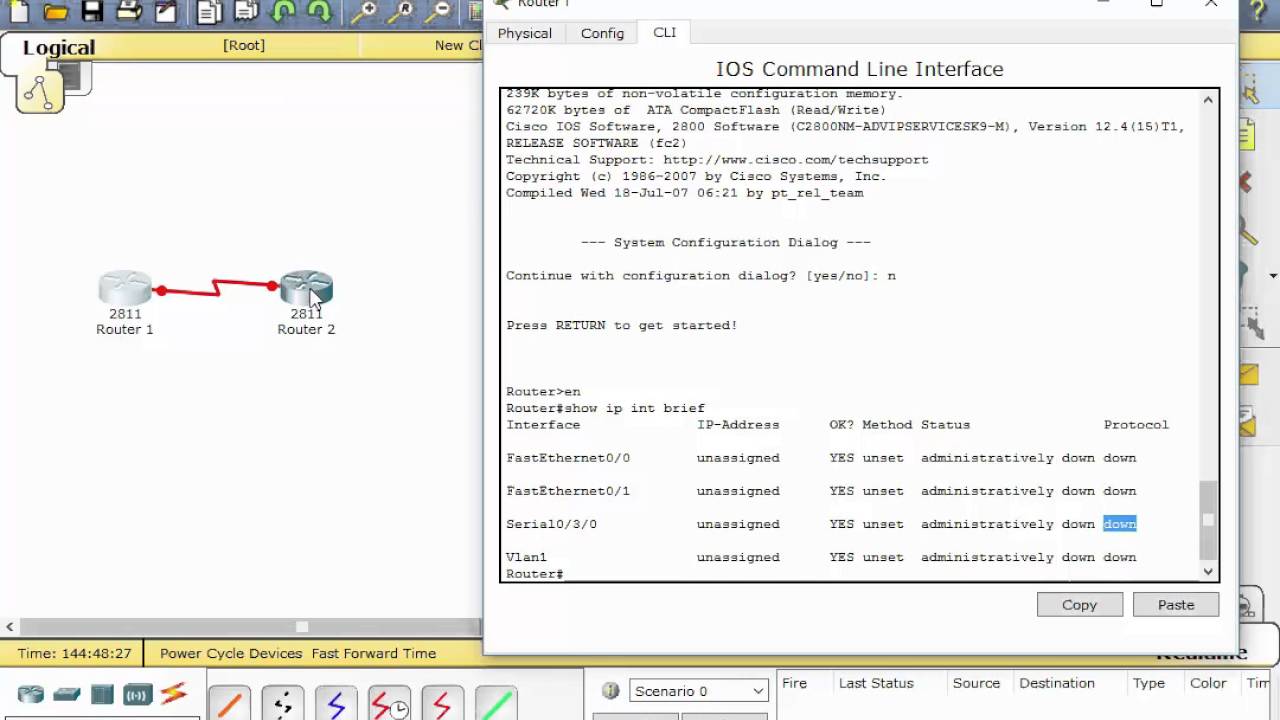
Task: Click the Fire column header
Action: (794, 683)
